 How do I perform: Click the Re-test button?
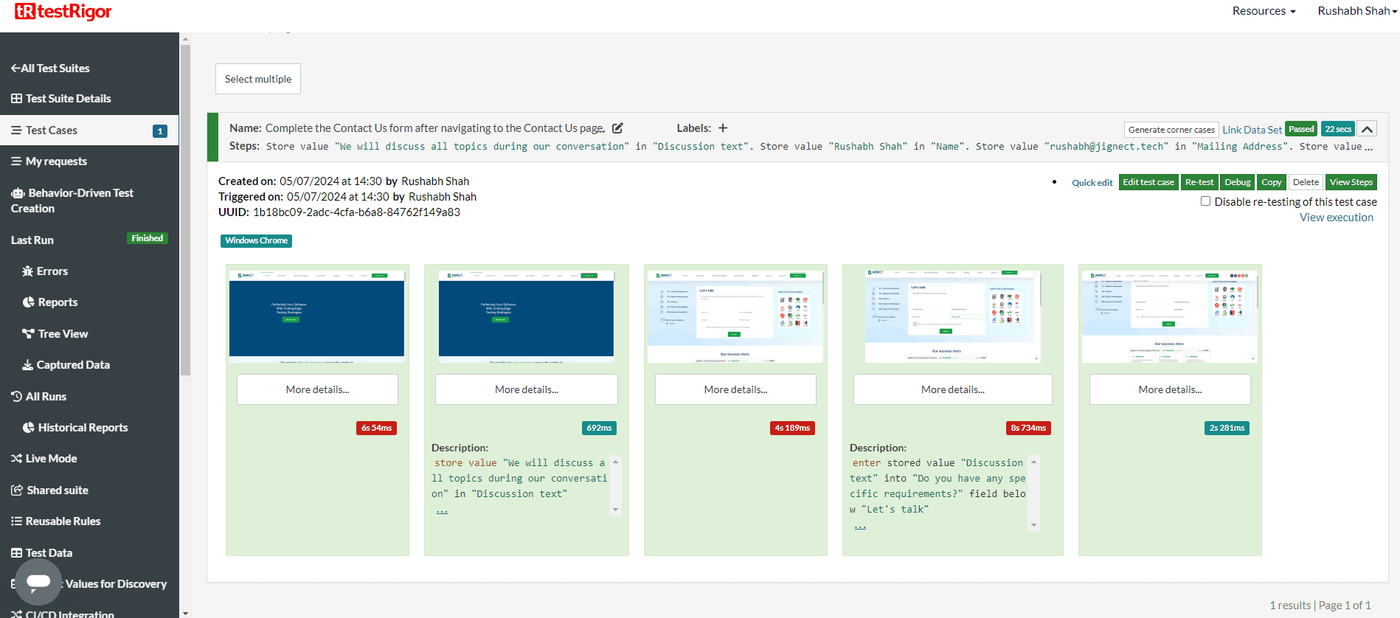(1200, 182)
